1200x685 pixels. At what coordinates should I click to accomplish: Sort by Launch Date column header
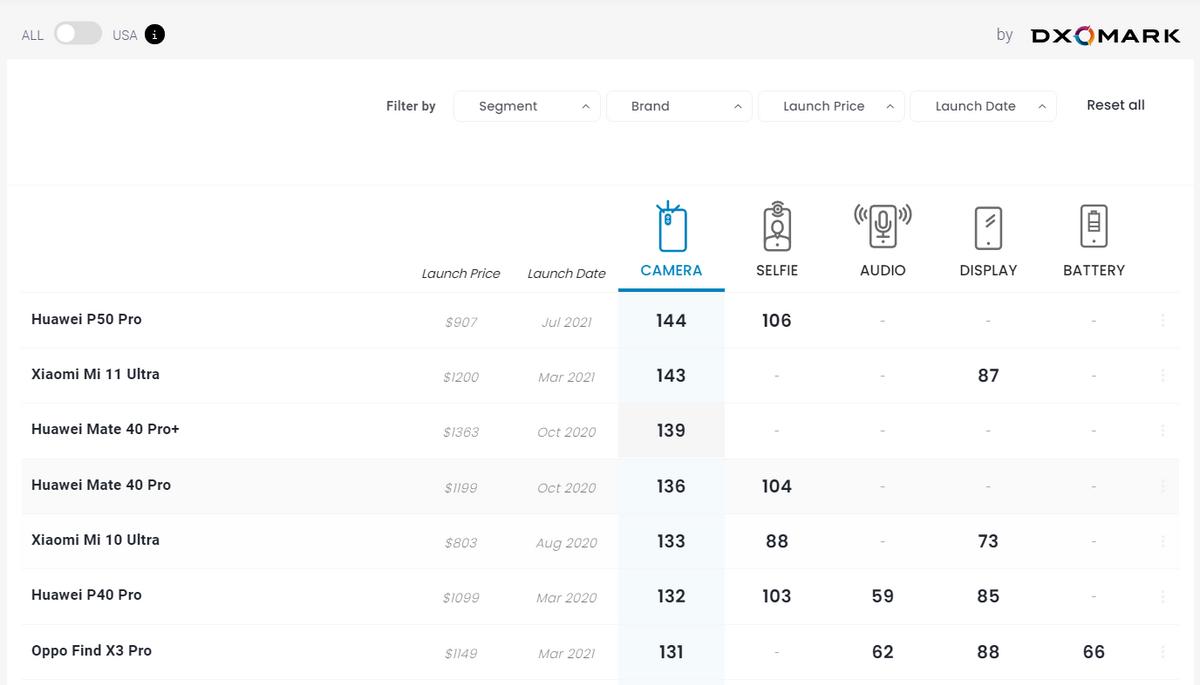click(x=566, y=273)
